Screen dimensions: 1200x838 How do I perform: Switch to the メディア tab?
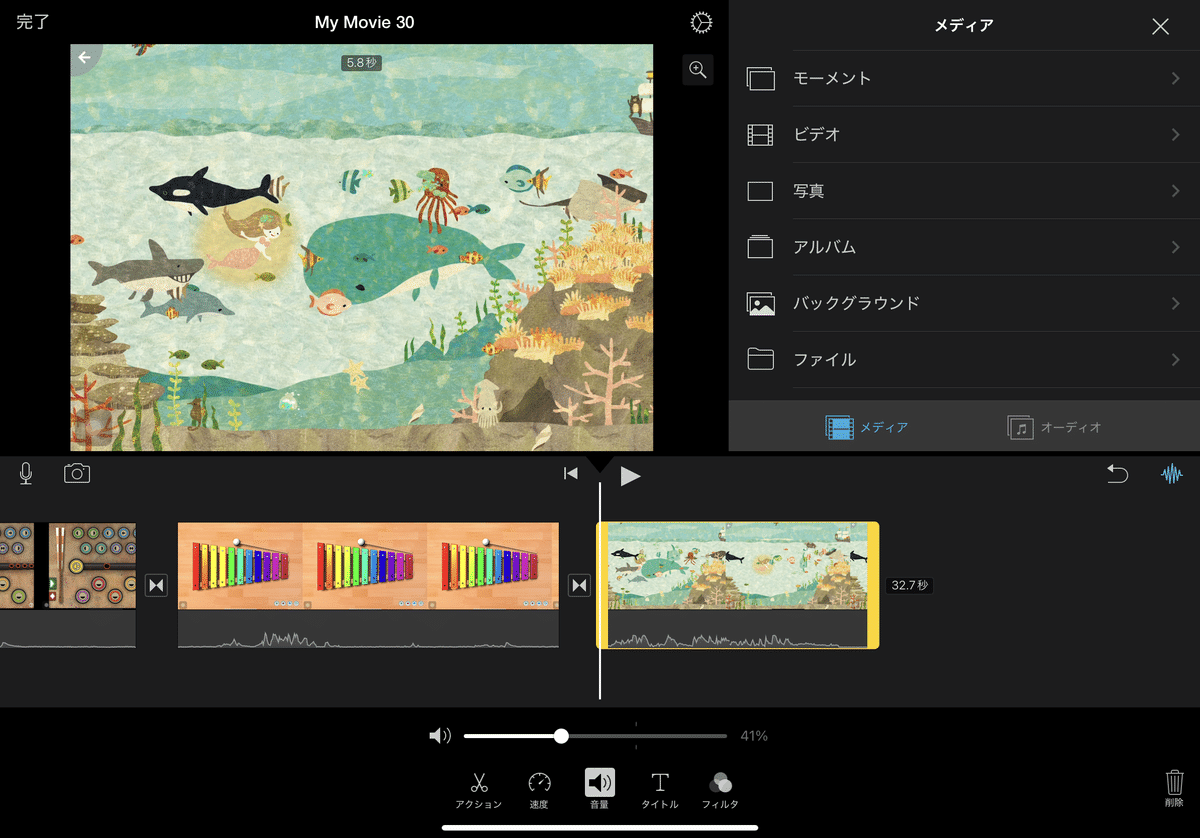point(867,428)
